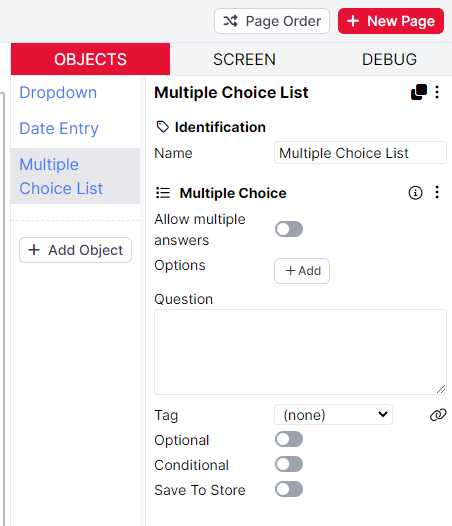The height and width of the screenshot is (526, 452).
Task: Open the Tag dropdown set to (none)
Action: (334, 415)
